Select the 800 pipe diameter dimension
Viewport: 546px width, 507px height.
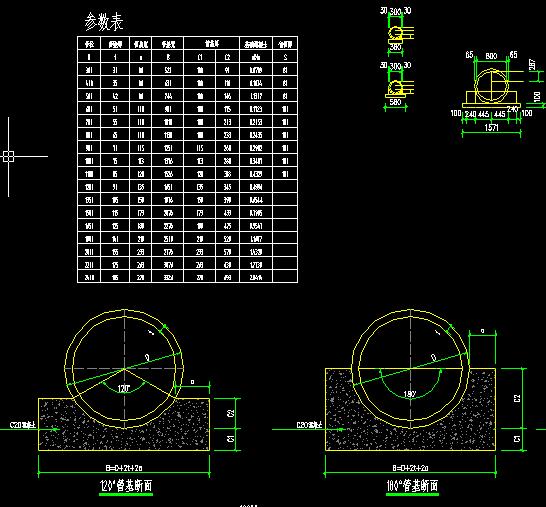[491, 56]
